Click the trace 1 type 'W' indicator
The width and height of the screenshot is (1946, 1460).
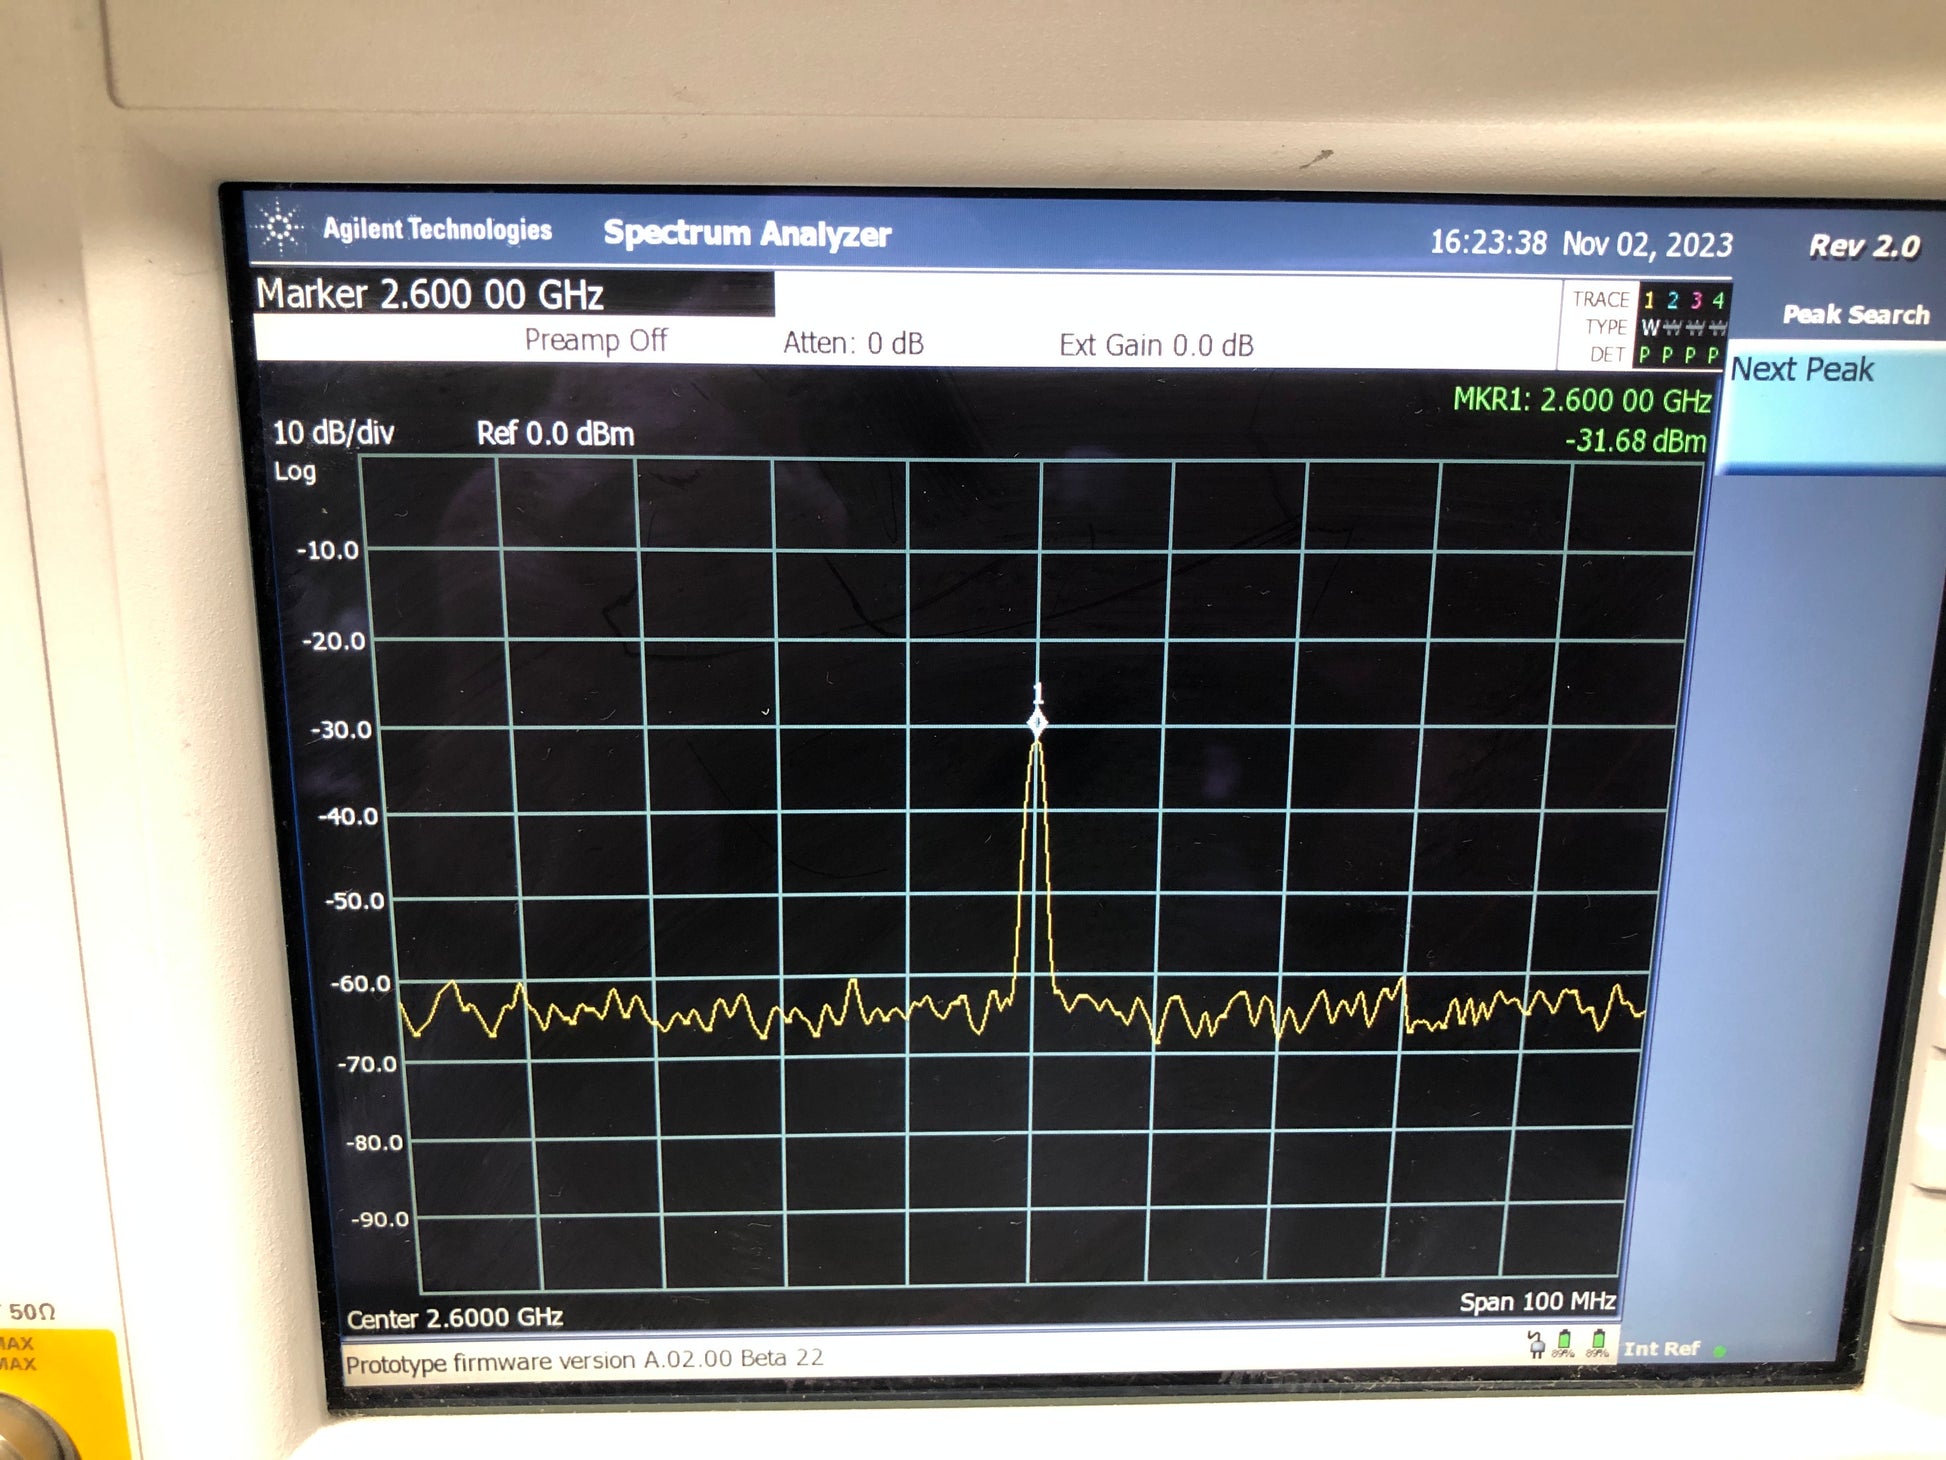click(1650, 328)
